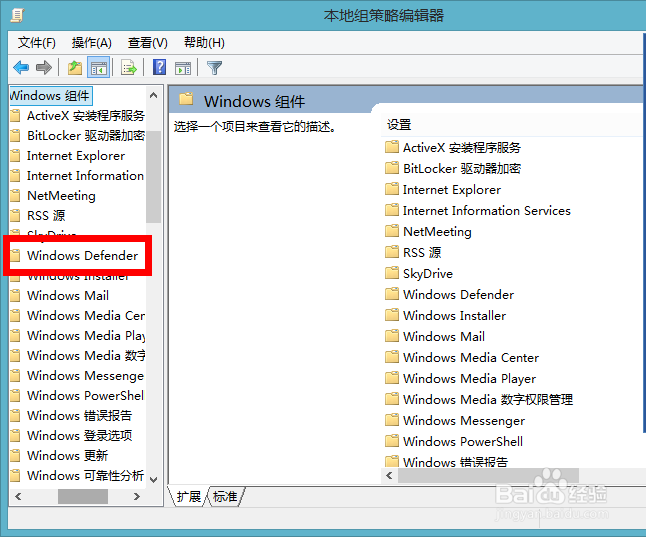This screenshot has height=537, width=646.
Task: Click tree pane vertical scrollbar thumb
Action: (154, 176)
